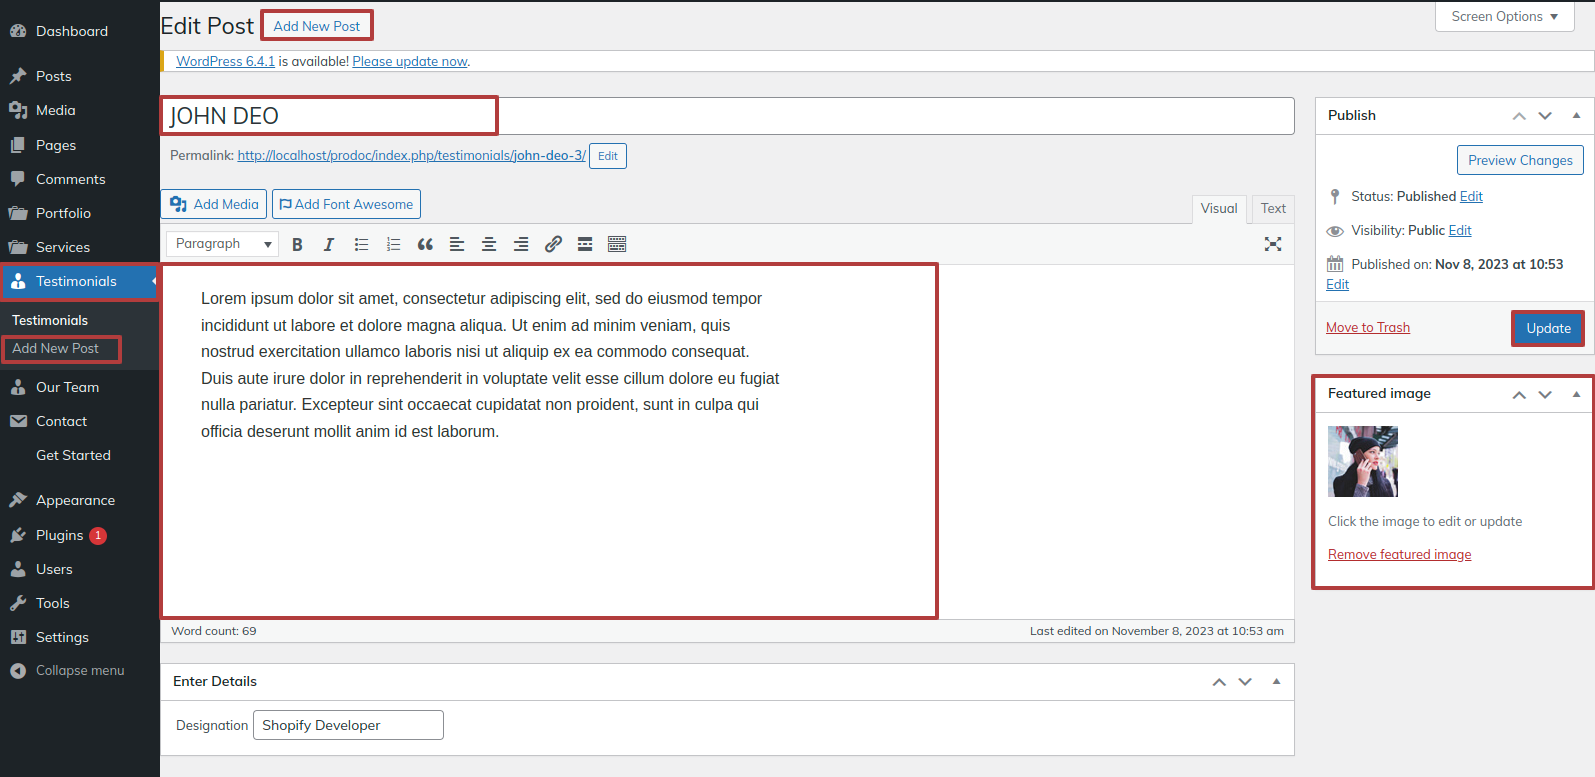The image size is (1595, 777).
Task: Toggle the editor toolbar kitchen sink
Action: [x=617, y=245]
